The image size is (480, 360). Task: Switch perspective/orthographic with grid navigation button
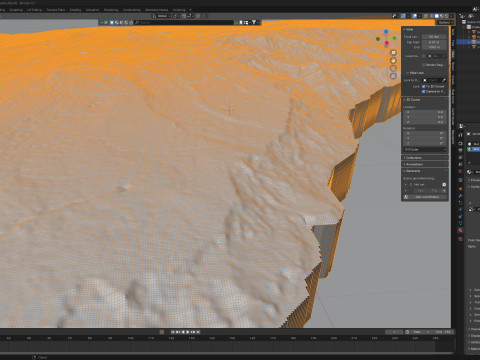(393, 76)
